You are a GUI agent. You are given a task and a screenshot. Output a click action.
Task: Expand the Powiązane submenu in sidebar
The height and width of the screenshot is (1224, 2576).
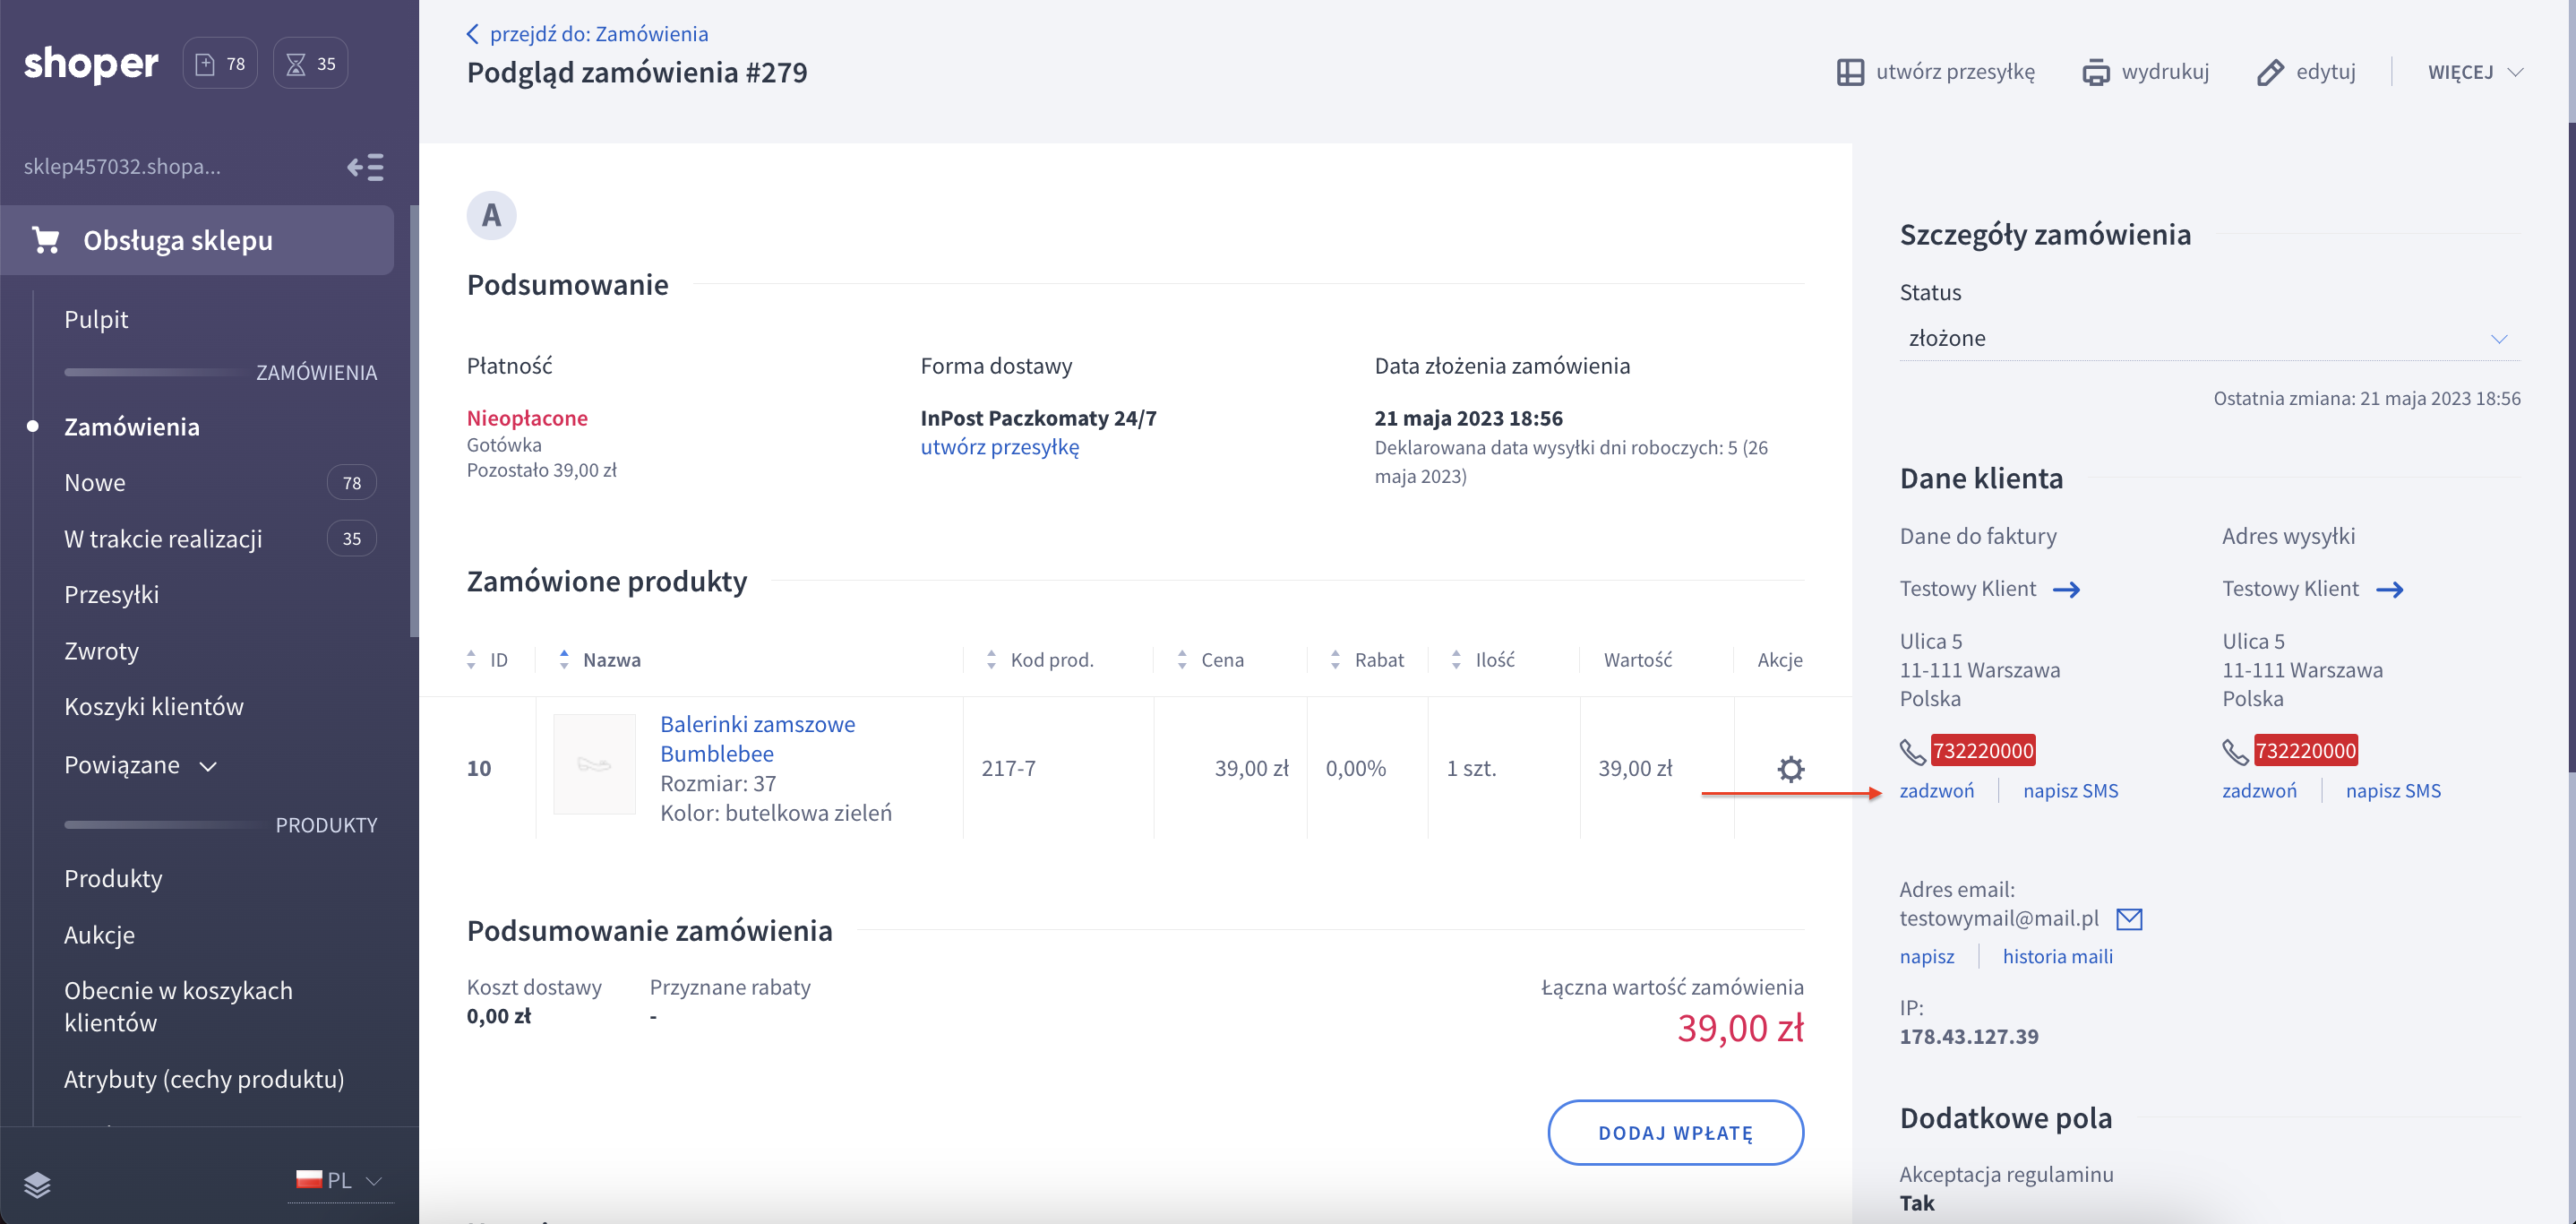coord(140,765)
